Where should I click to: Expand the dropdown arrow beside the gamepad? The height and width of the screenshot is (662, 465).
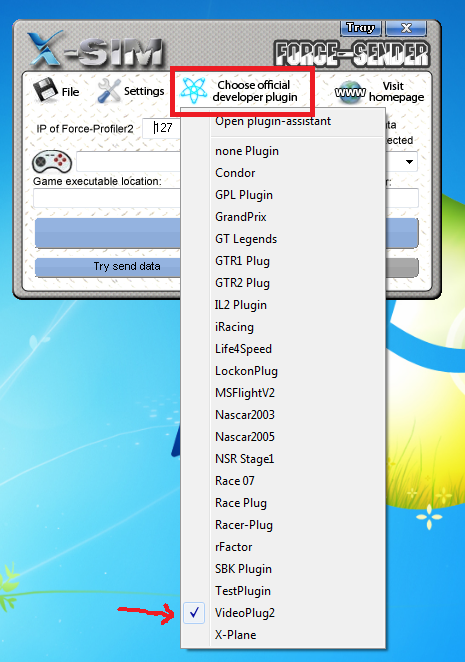(x=409, y=162)
